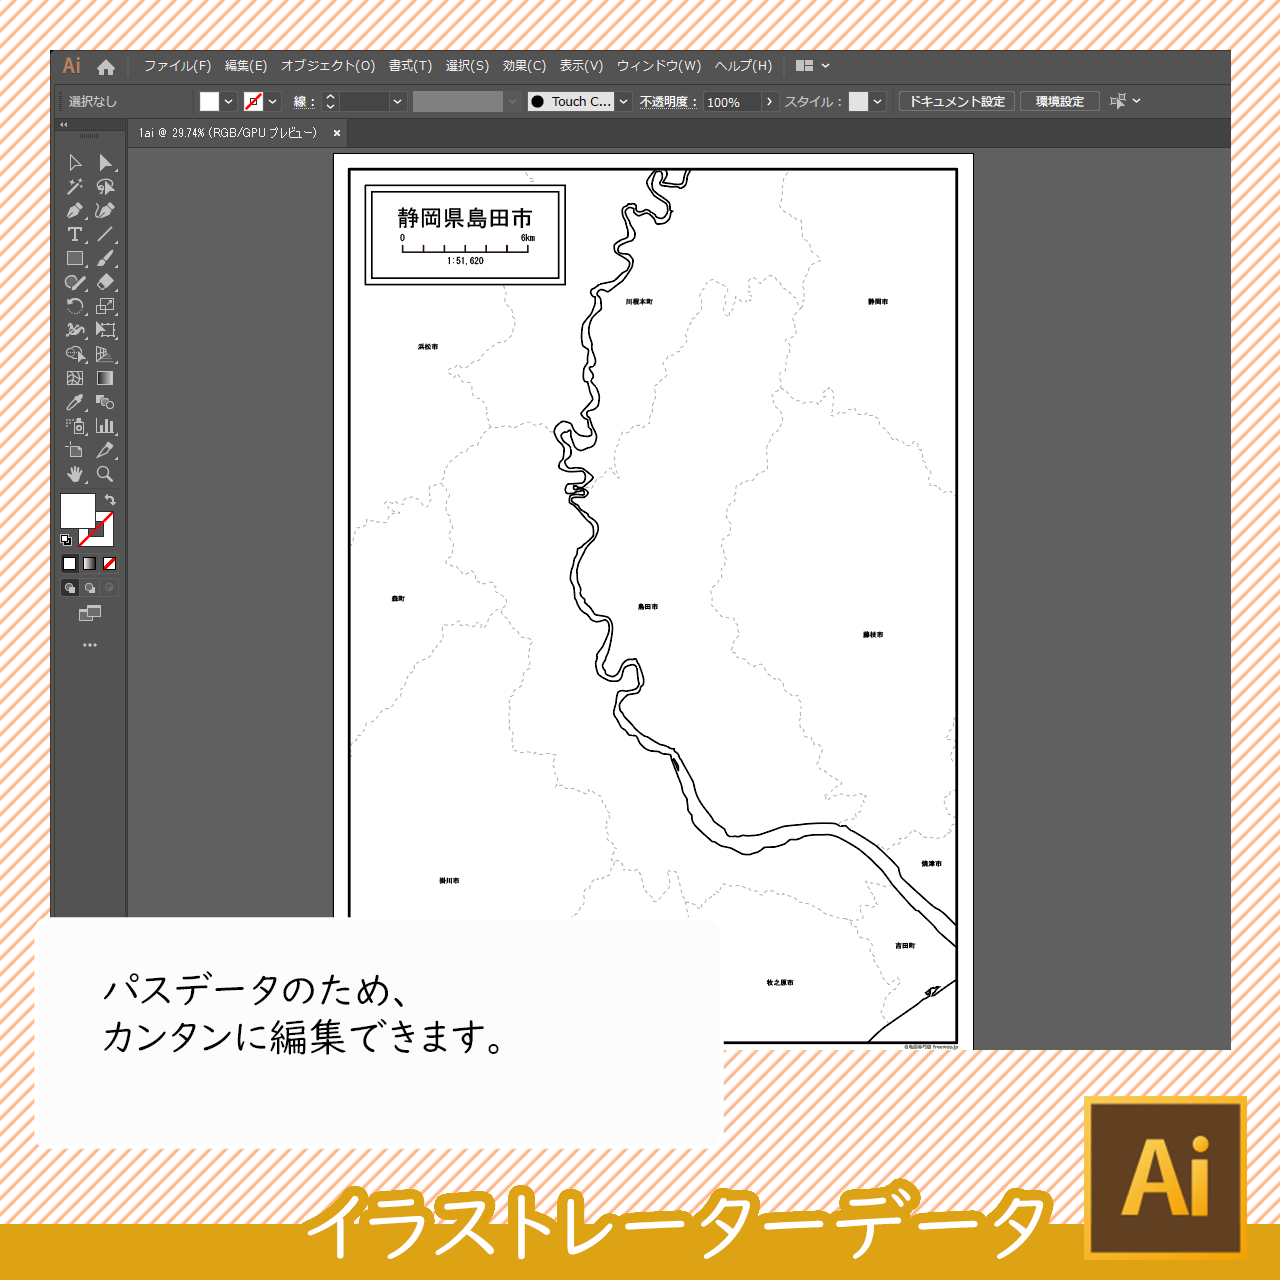Choose the Curvature tool
Viewport: 1280px width, 1280px height.
(105, 210)
